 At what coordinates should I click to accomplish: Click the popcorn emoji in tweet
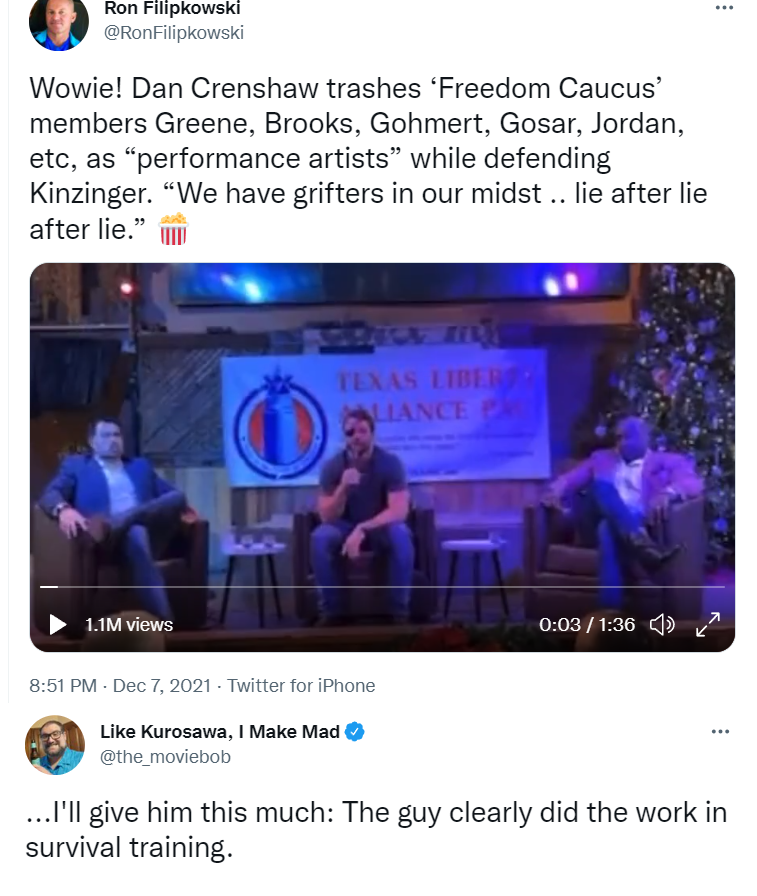coord(173,229)
